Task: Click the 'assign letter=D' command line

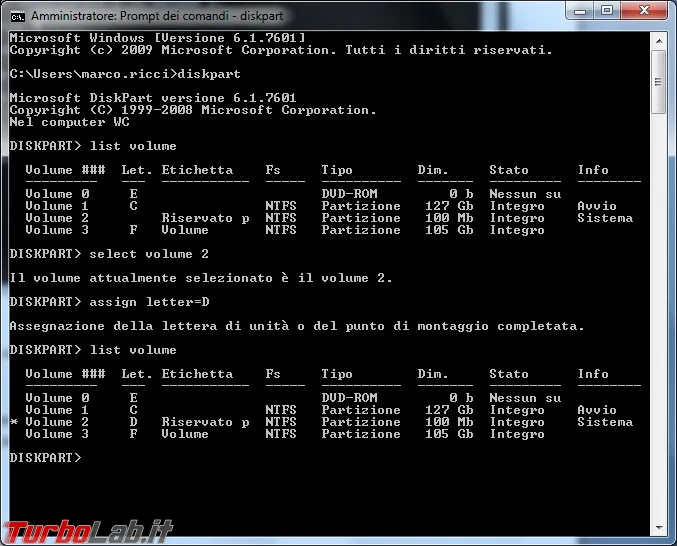Action: tap(110, 302)
